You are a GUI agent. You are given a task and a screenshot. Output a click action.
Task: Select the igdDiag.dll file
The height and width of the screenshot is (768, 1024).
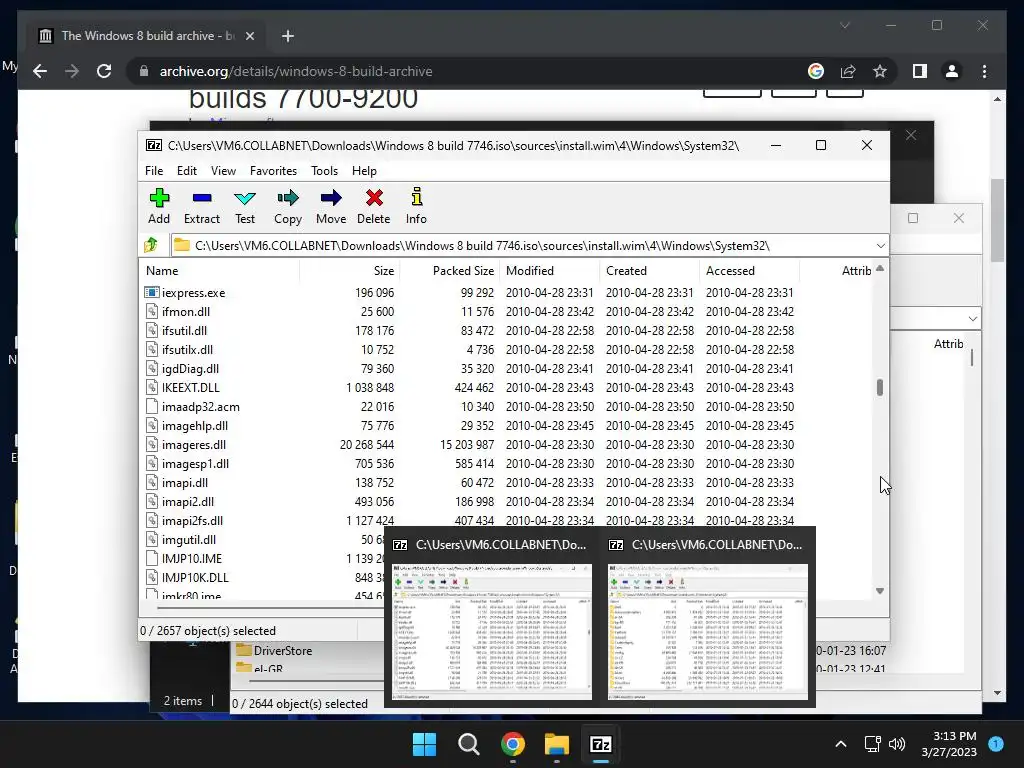coord(190,369)
